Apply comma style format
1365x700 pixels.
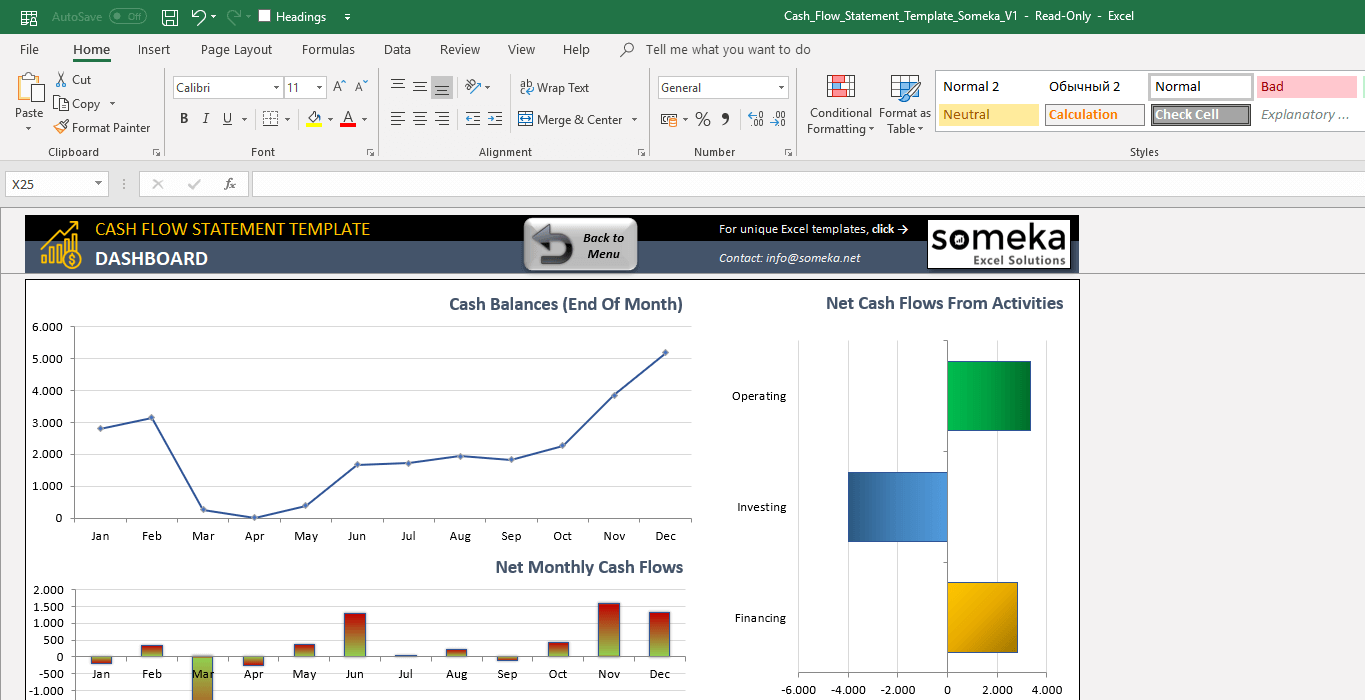[x=725, y=119]
